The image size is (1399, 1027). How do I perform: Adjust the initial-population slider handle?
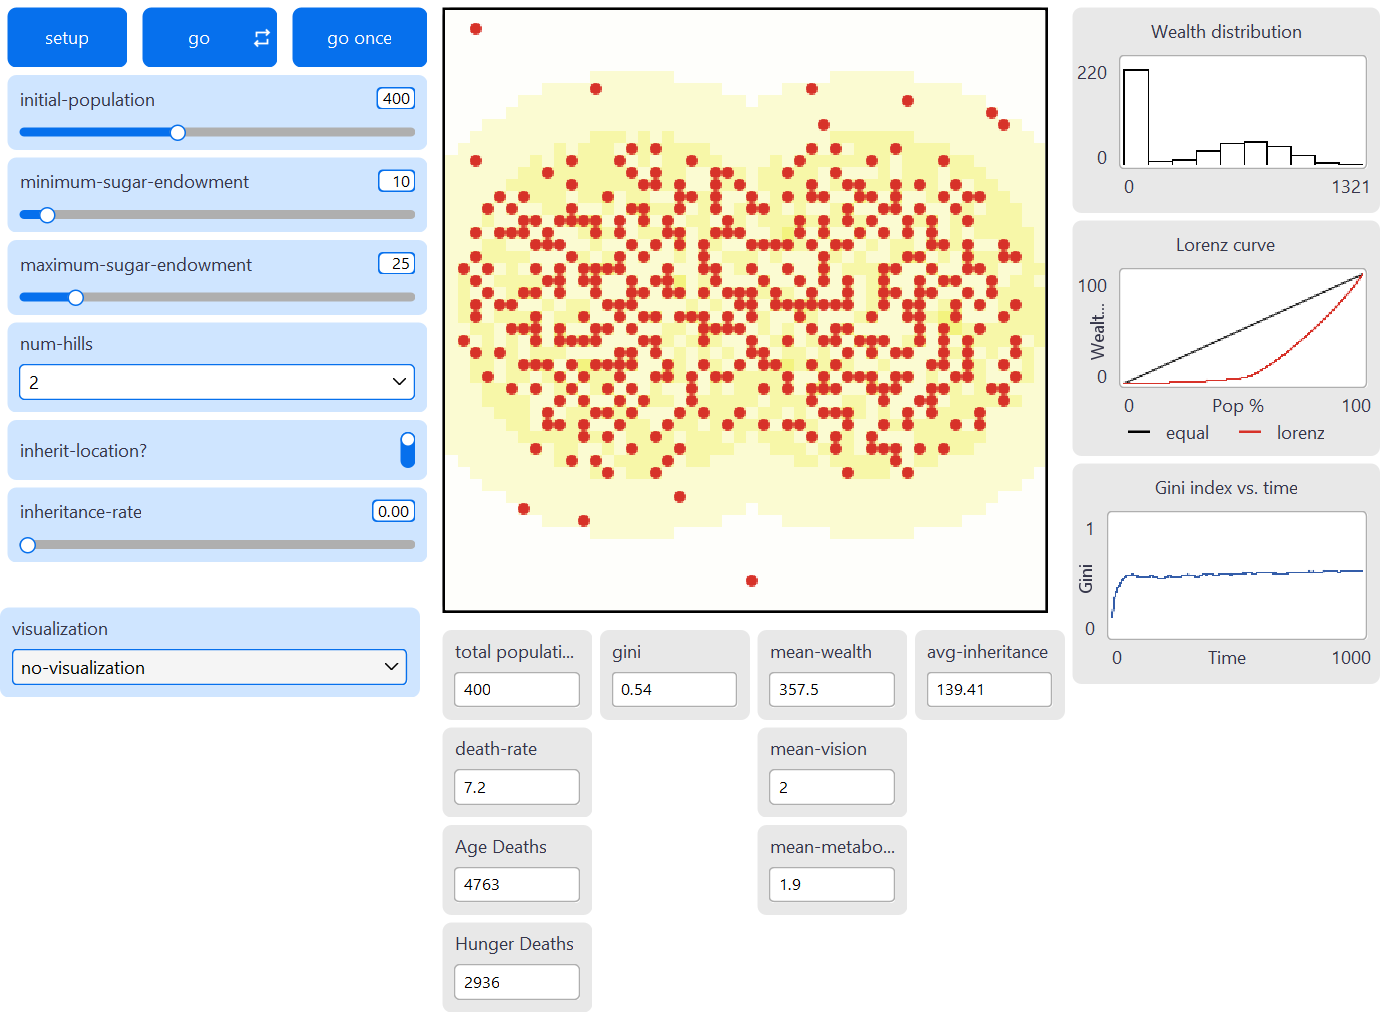coord(178,132)
